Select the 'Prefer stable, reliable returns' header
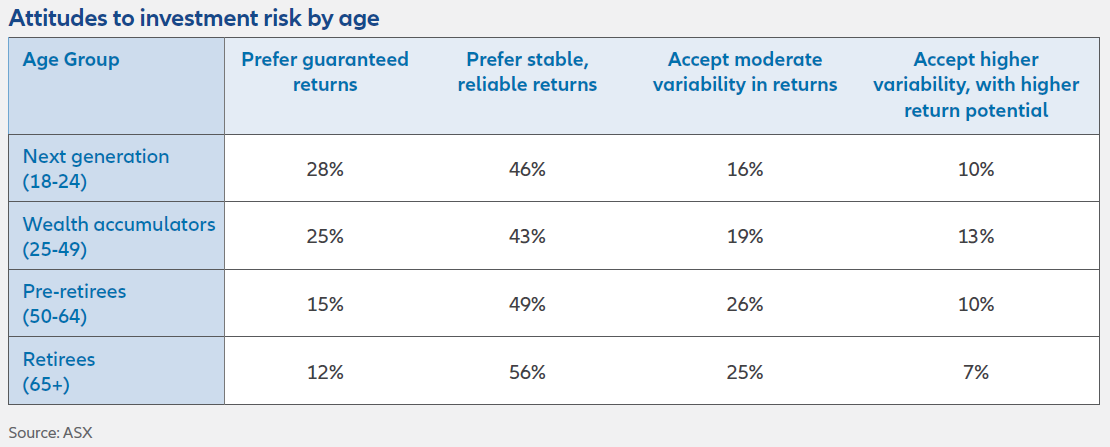This screenshot has width=1110, height=447. (x=527, y=72)
